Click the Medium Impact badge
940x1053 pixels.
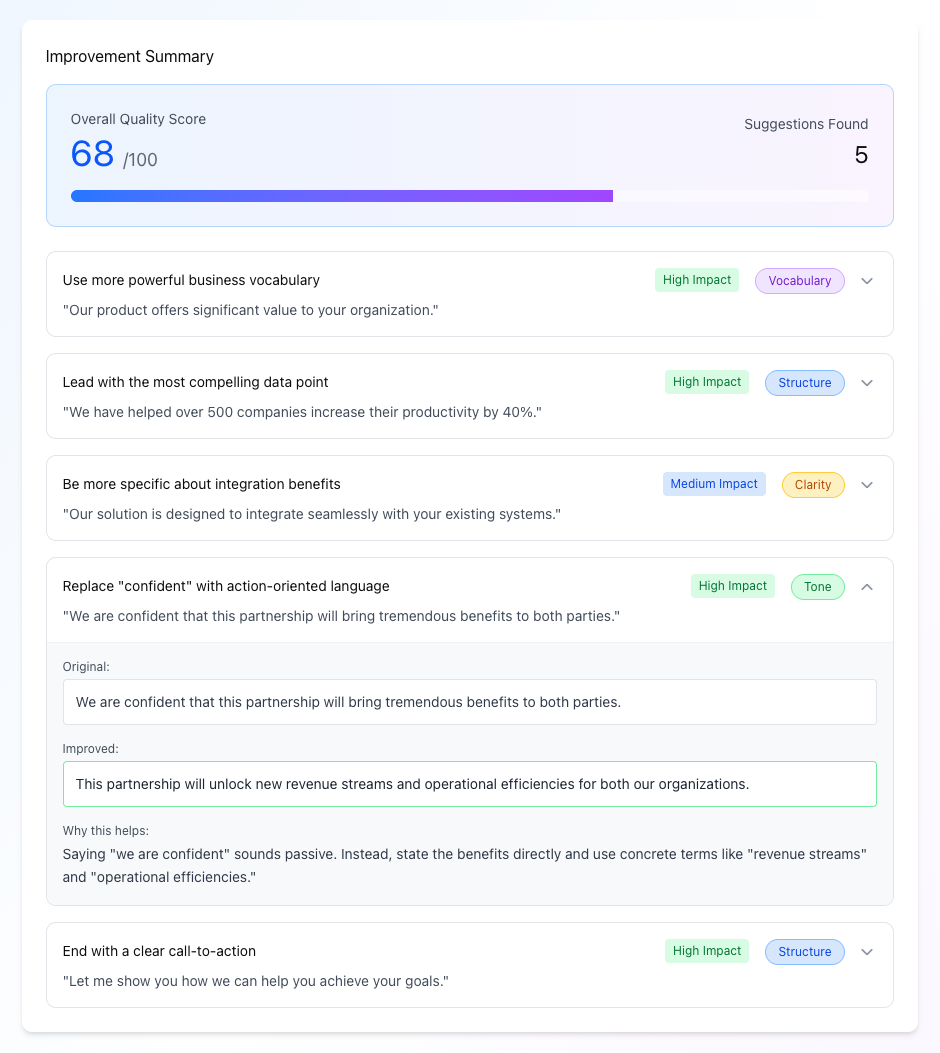pyautogui.click(x=714, y=484)
